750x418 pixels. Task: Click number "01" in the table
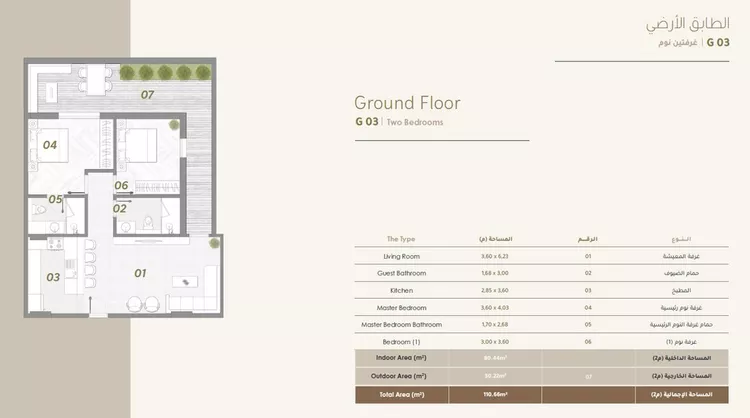click(588, 256)
